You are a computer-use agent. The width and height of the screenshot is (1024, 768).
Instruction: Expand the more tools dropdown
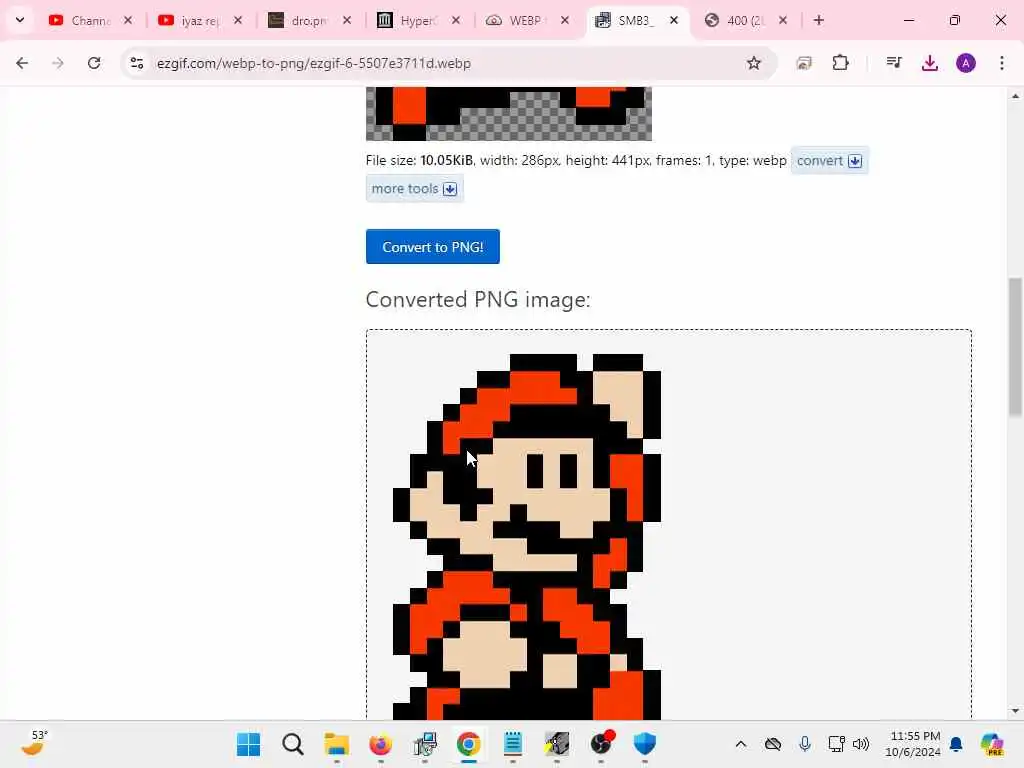[415, 189]
